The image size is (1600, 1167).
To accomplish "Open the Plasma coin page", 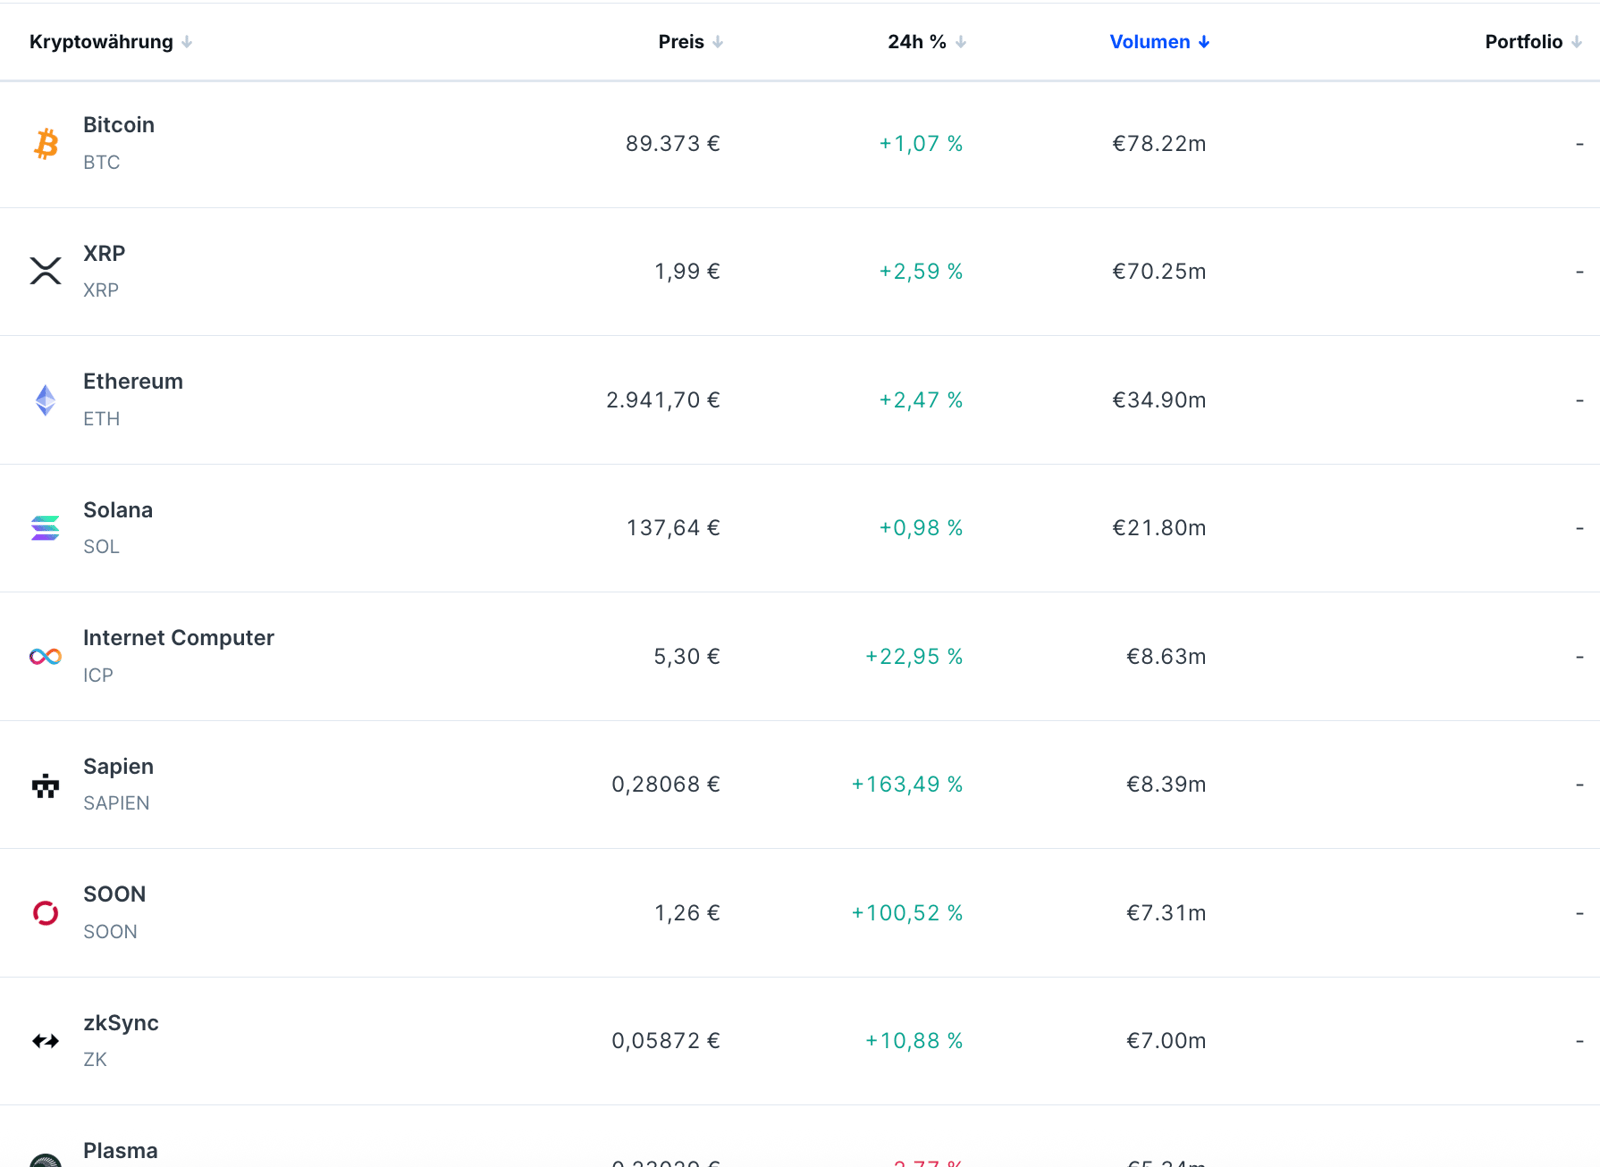I will [x=121, y=1151].
